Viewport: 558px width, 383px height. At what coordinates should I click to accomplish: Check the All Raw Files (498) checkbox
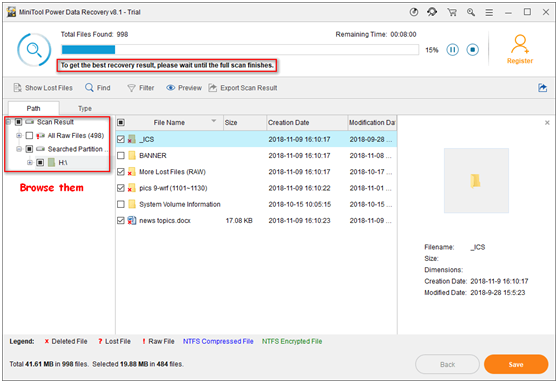tap(29, 136)
